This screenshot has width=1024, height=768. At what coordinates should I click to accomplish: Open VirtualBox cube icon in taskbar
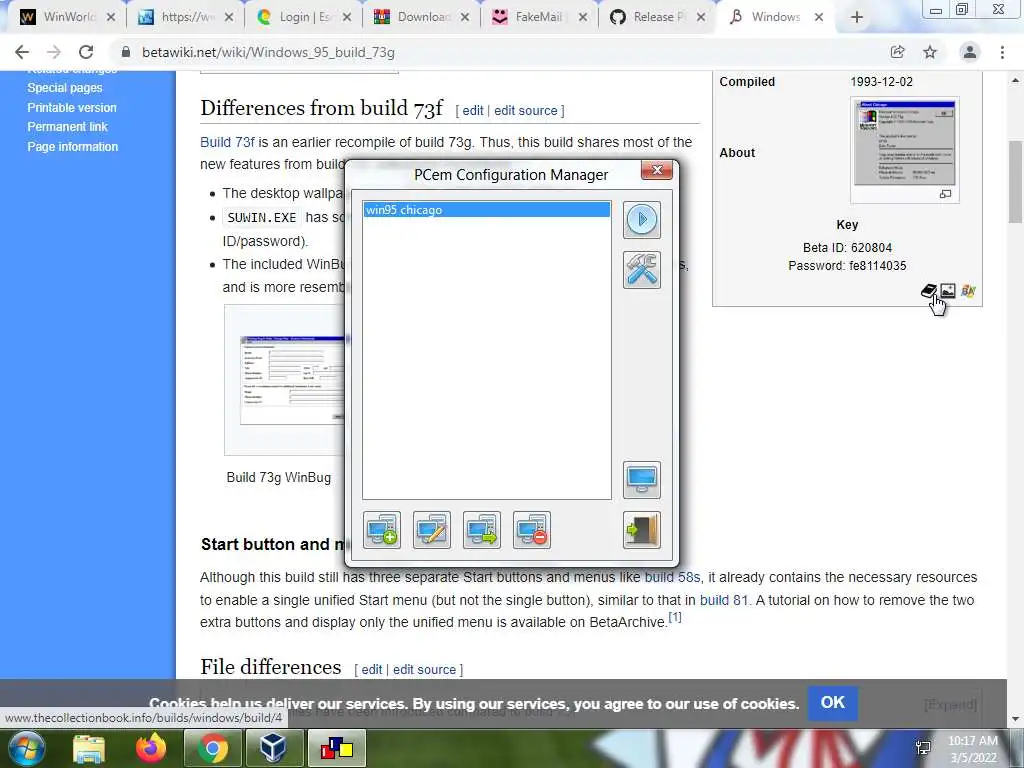274,748
